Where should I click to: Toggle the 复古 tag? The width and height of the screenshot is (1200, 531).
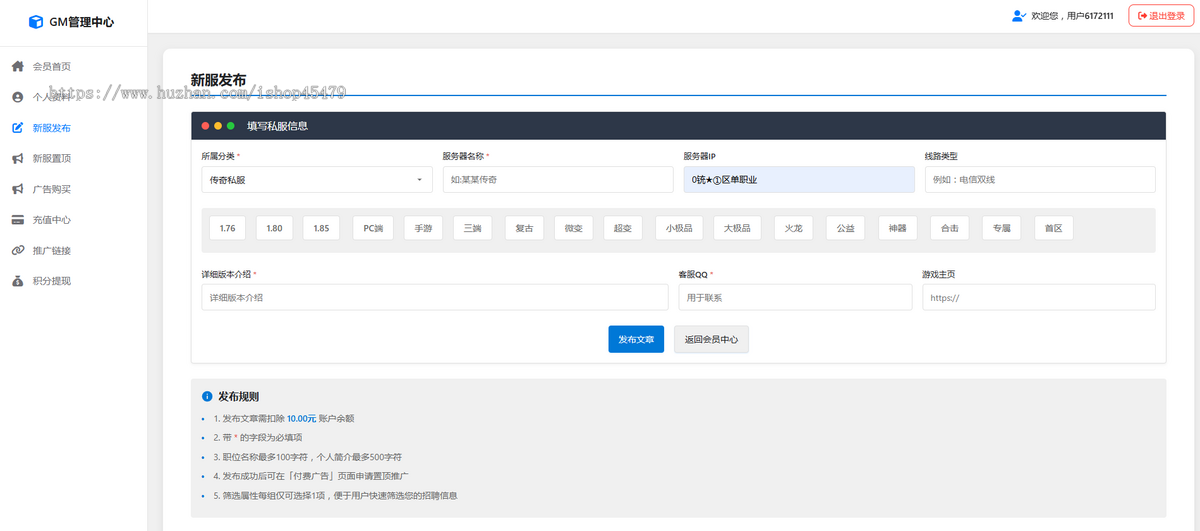[x=524, y=228]
